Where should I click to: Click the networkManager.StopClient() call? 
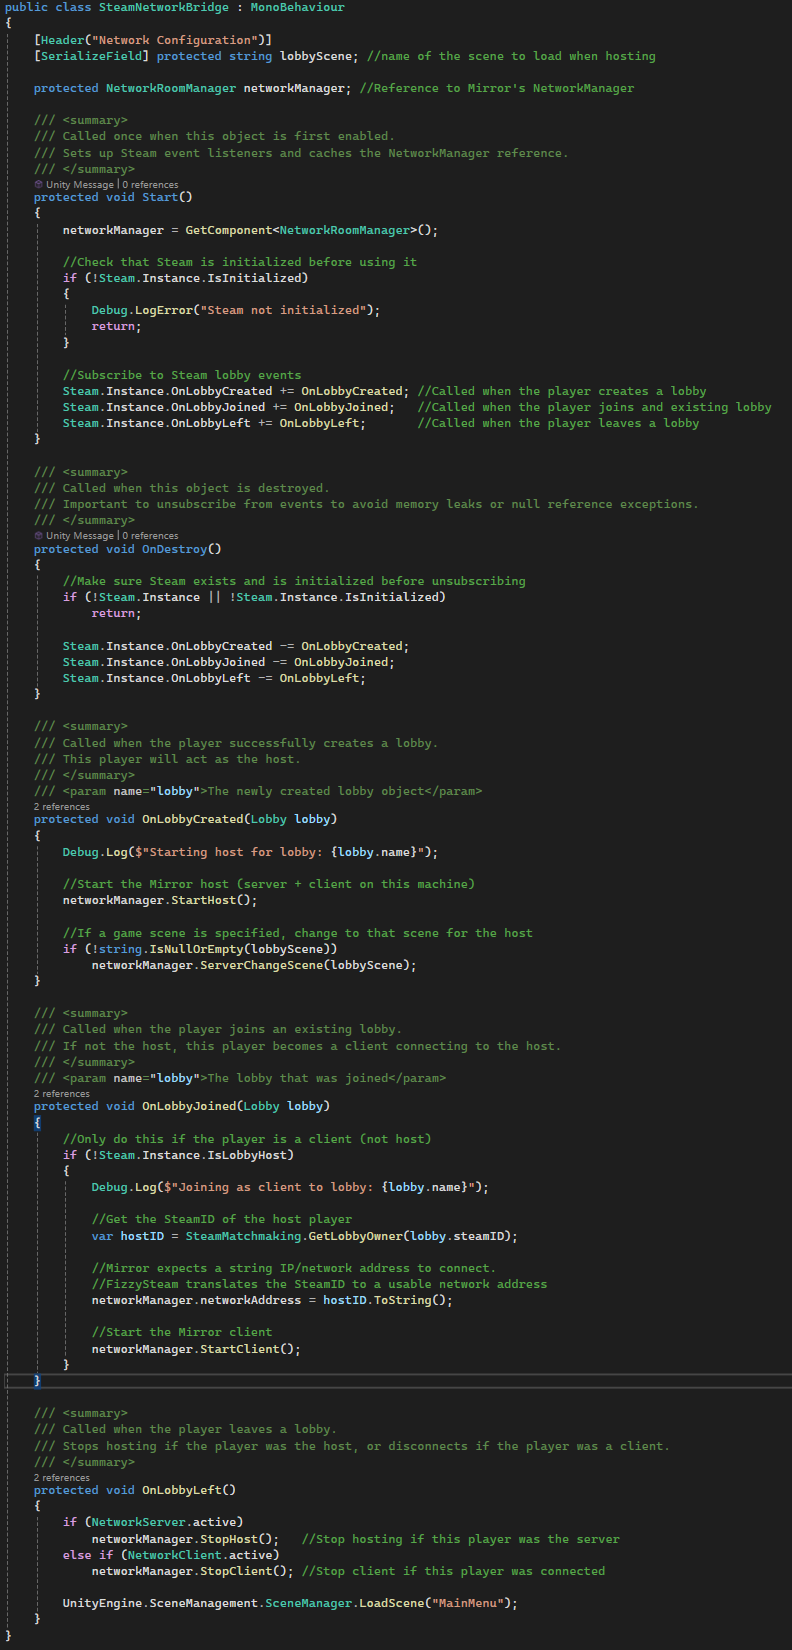(193, 1571)
